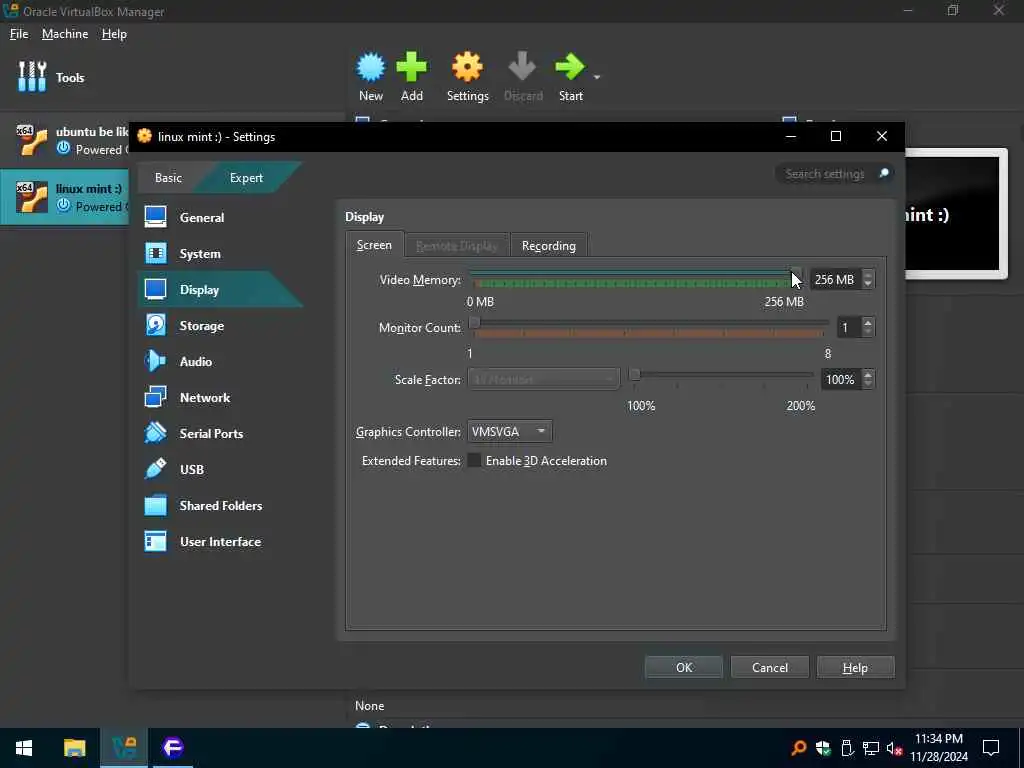Click the Windows Security tray icon
This screenshot has width=1024, height=768.
click(823, 748)
